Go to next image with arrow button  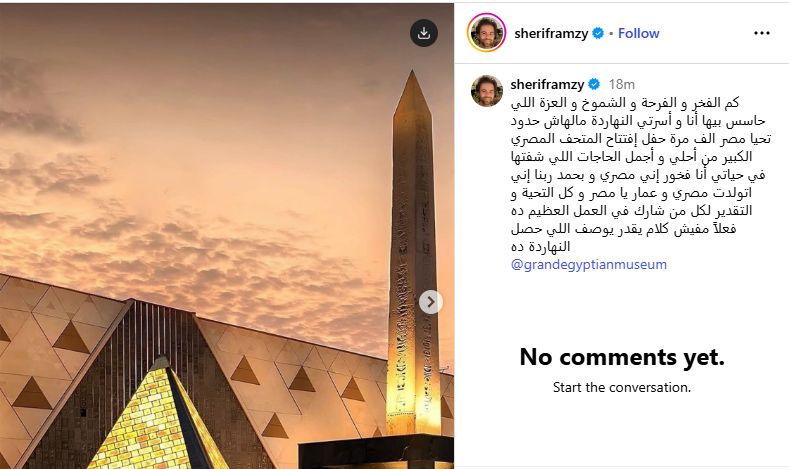[430, 301]
